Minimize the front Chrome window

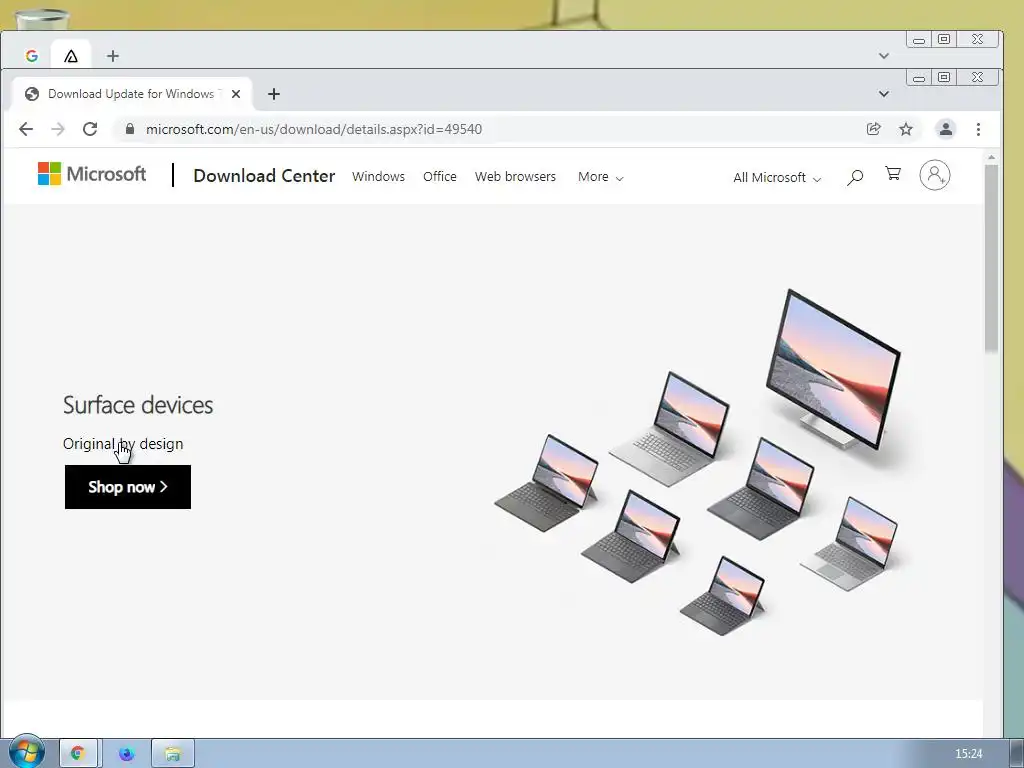point(919,78)
